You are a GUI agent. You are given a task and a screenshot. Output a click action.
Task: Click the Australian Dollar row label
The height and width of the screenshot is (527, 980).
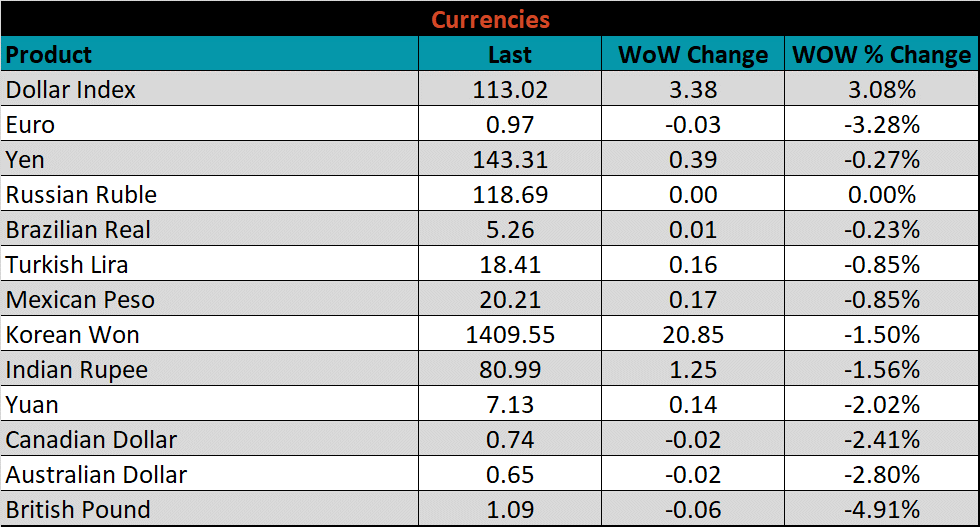point(96,475)
